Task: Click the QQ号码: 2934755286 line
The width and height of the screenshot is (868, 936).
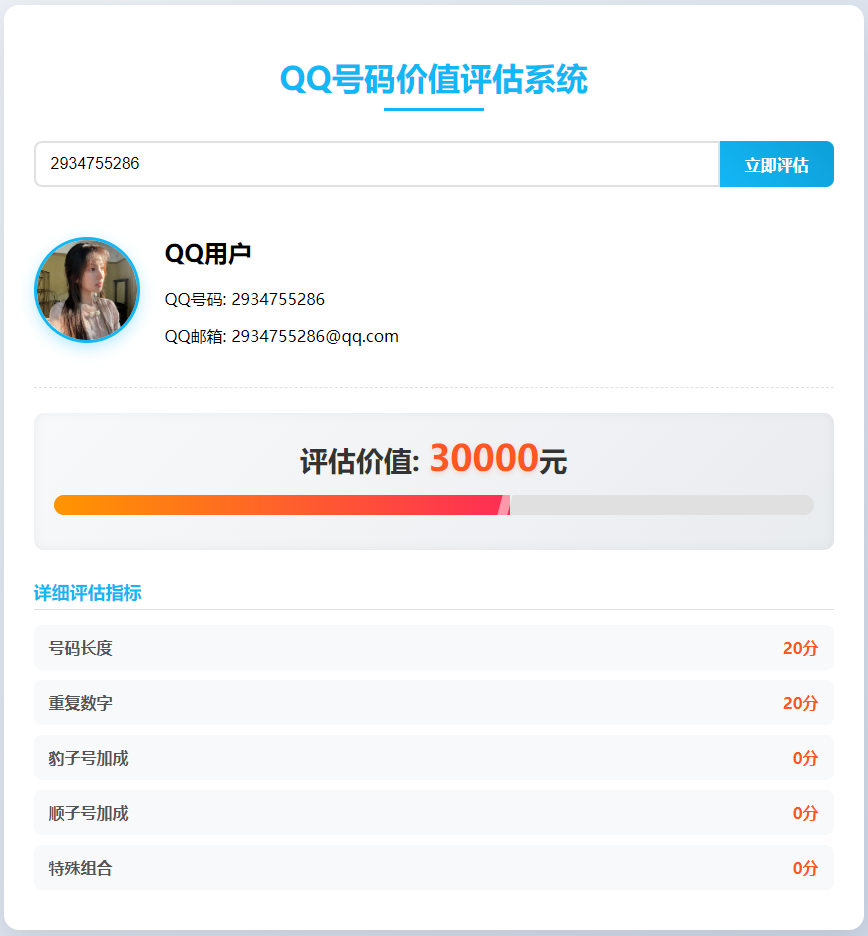Action: [245, 299]
